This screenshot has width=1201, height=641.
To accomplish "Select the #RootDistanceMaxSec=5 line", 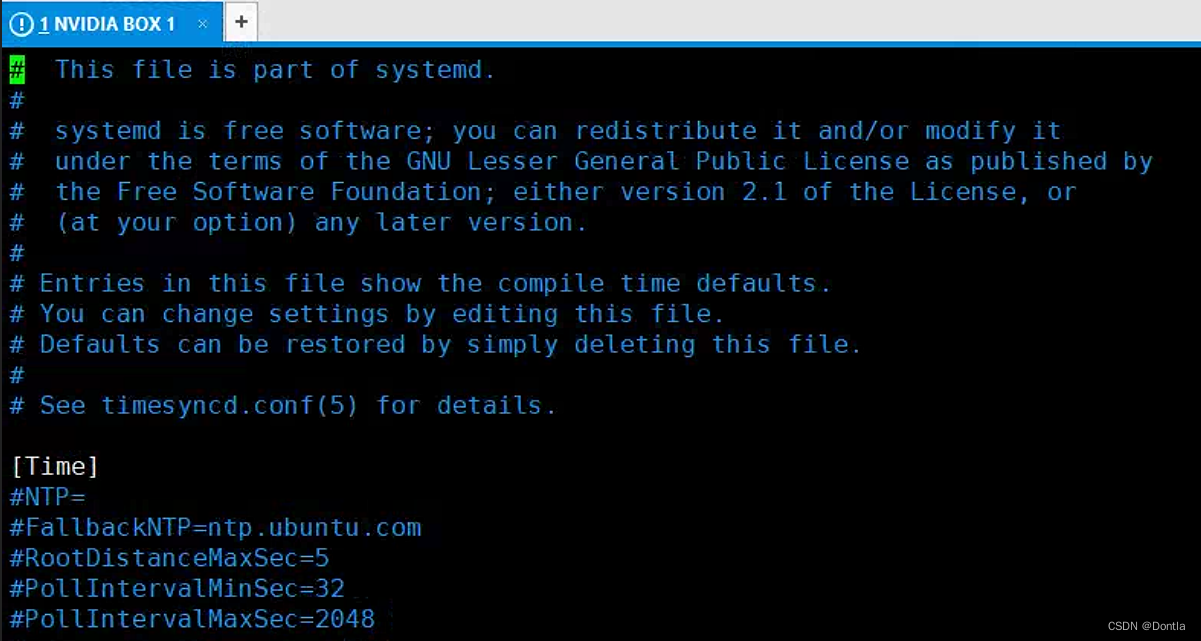I will pyautogui.click(x=170, y=558).
